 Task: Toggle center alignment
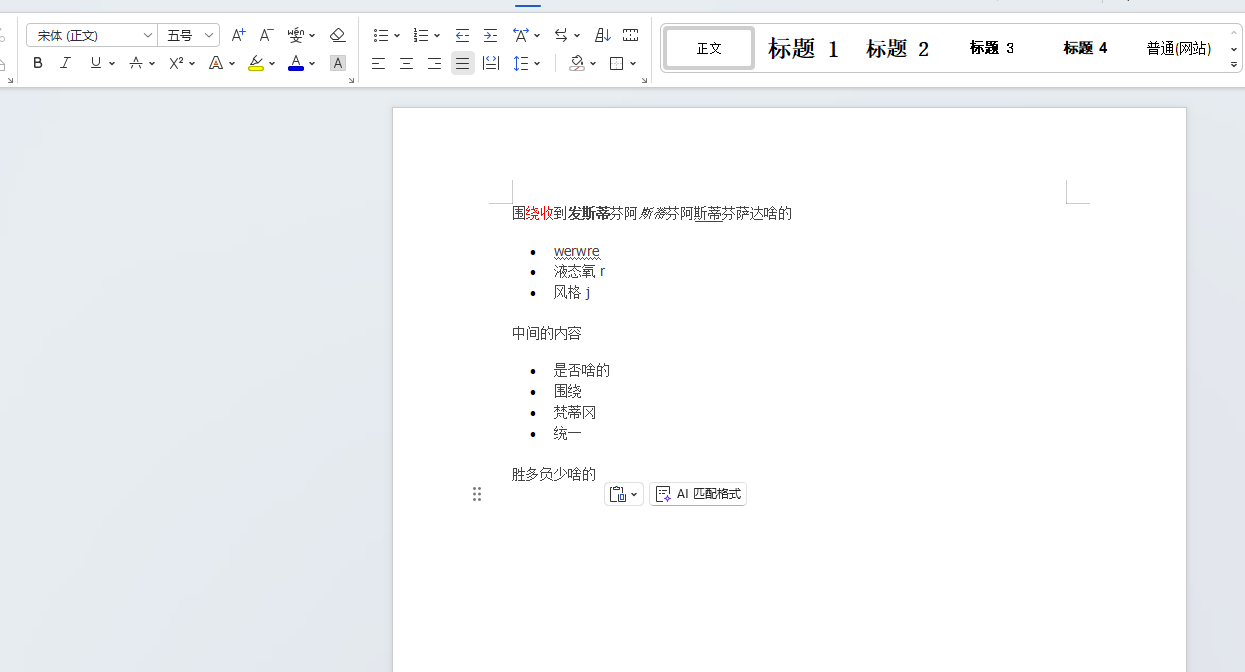(406, 63)
